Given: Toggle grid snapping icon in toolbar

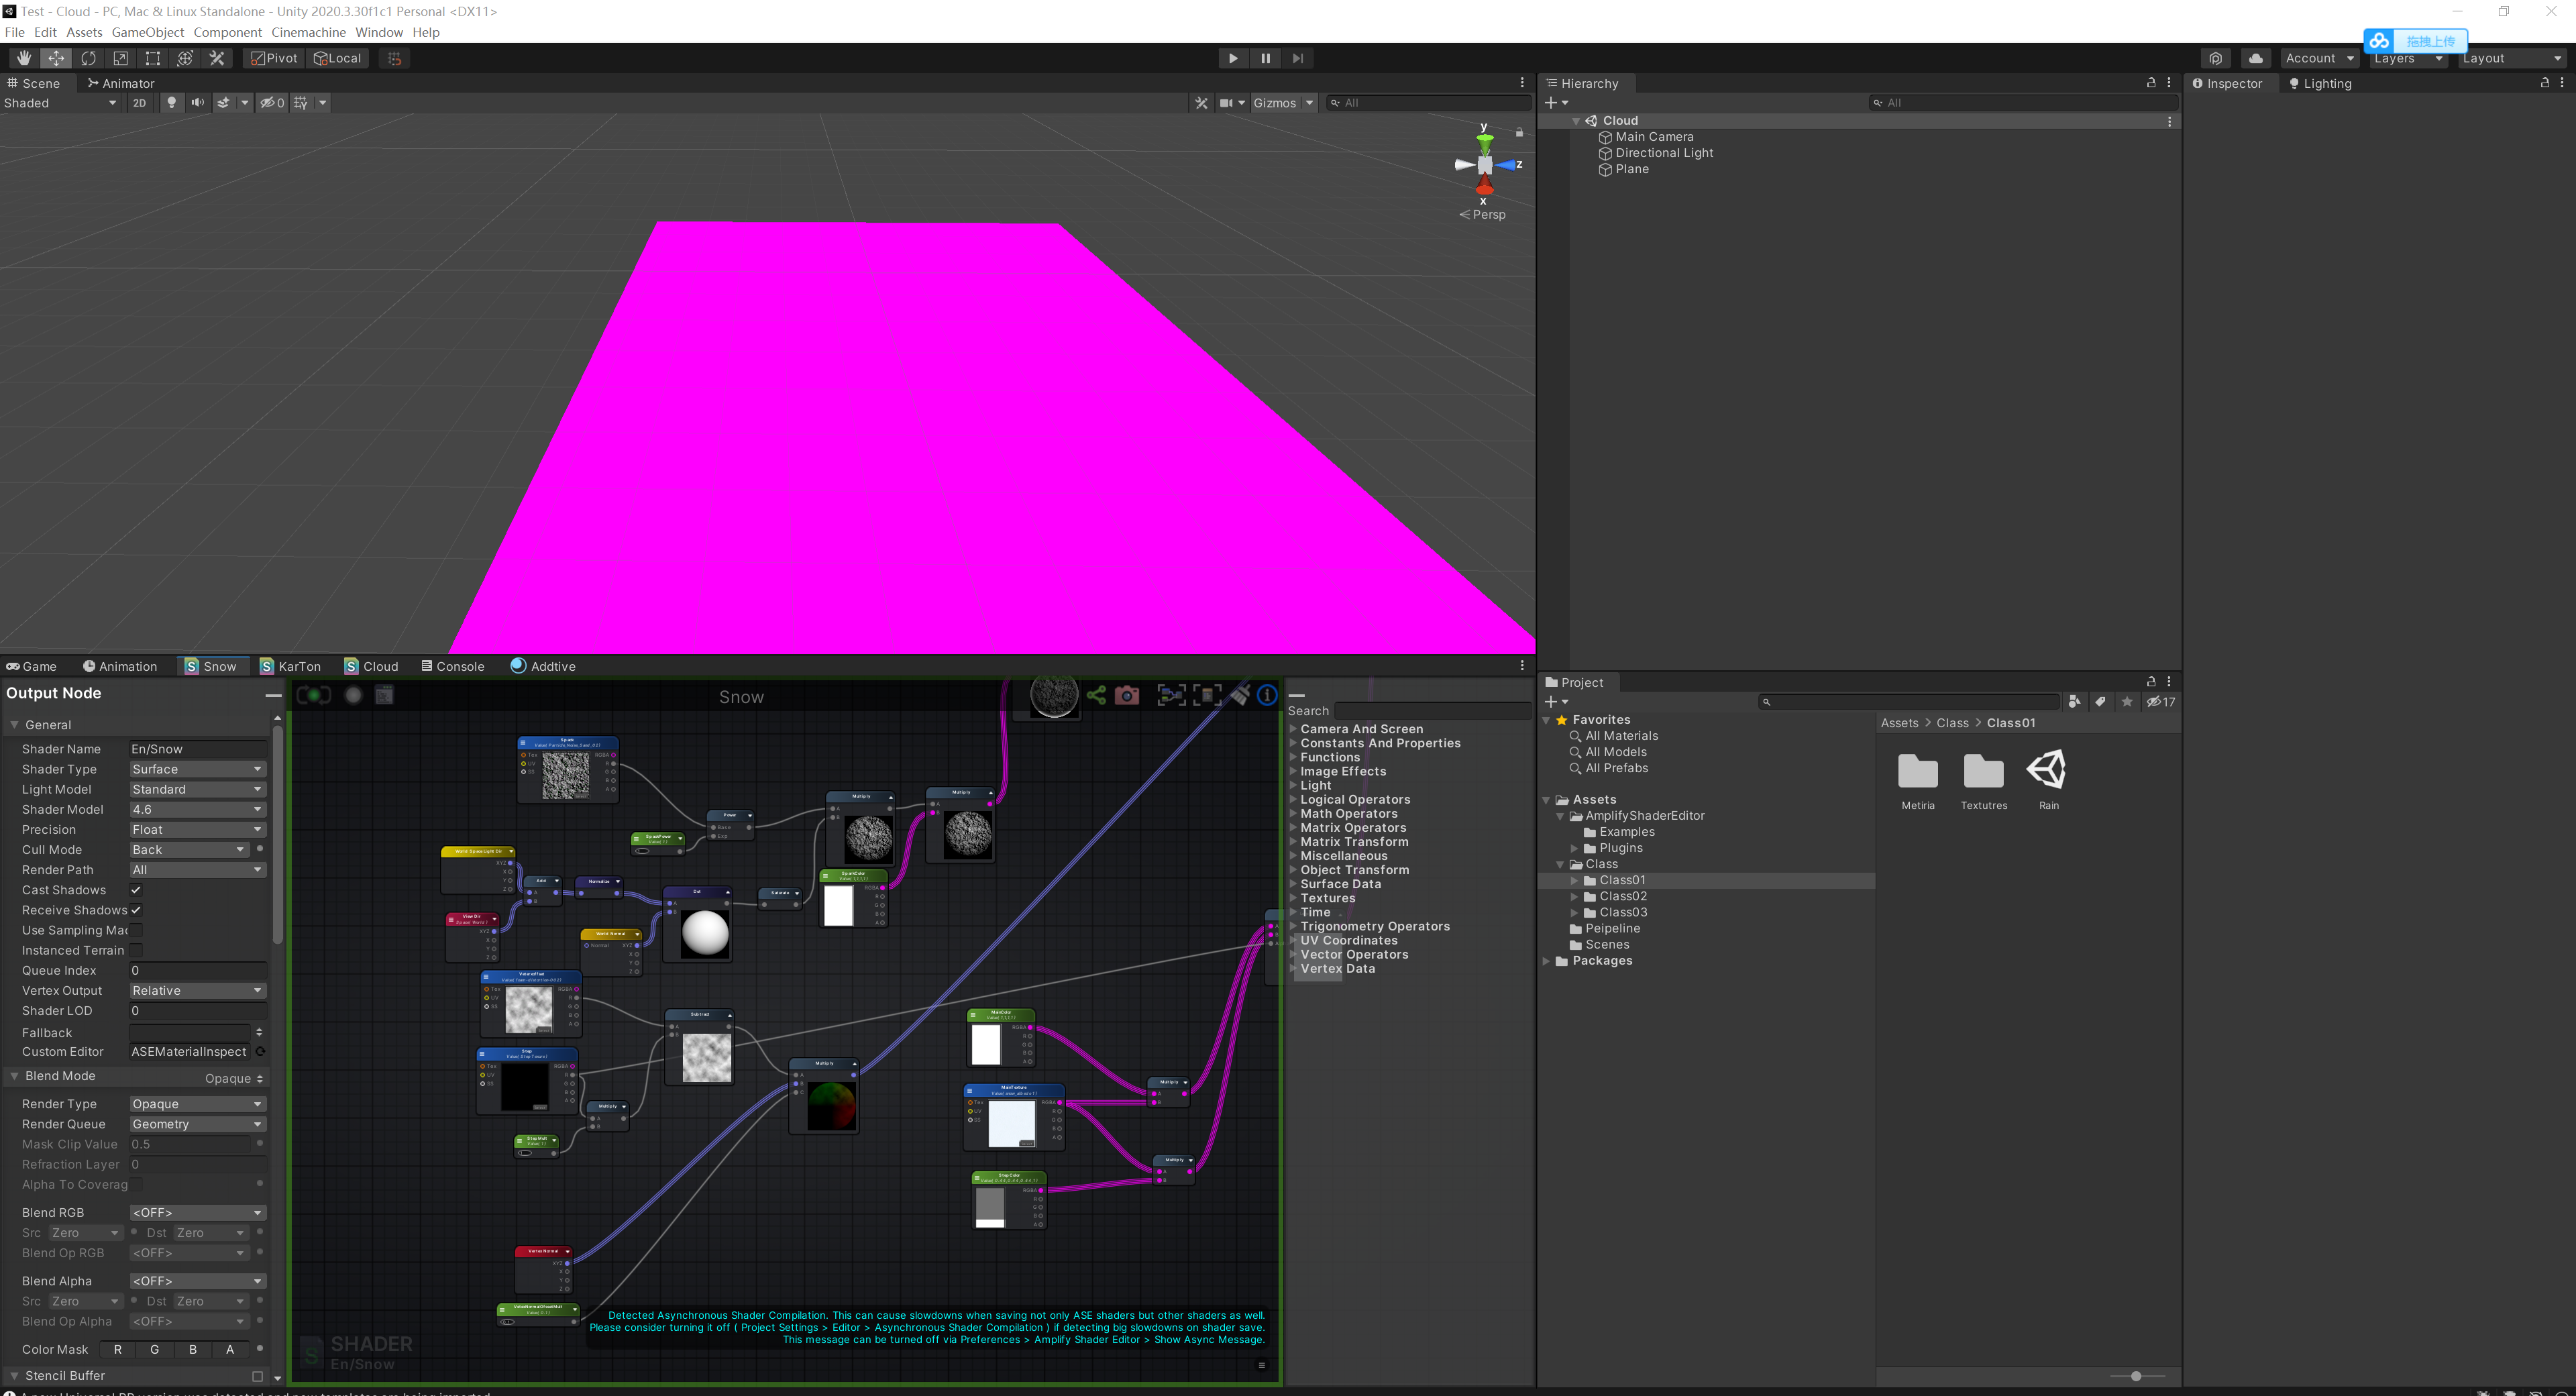Looking at the screenshot, I should (394, 58).
